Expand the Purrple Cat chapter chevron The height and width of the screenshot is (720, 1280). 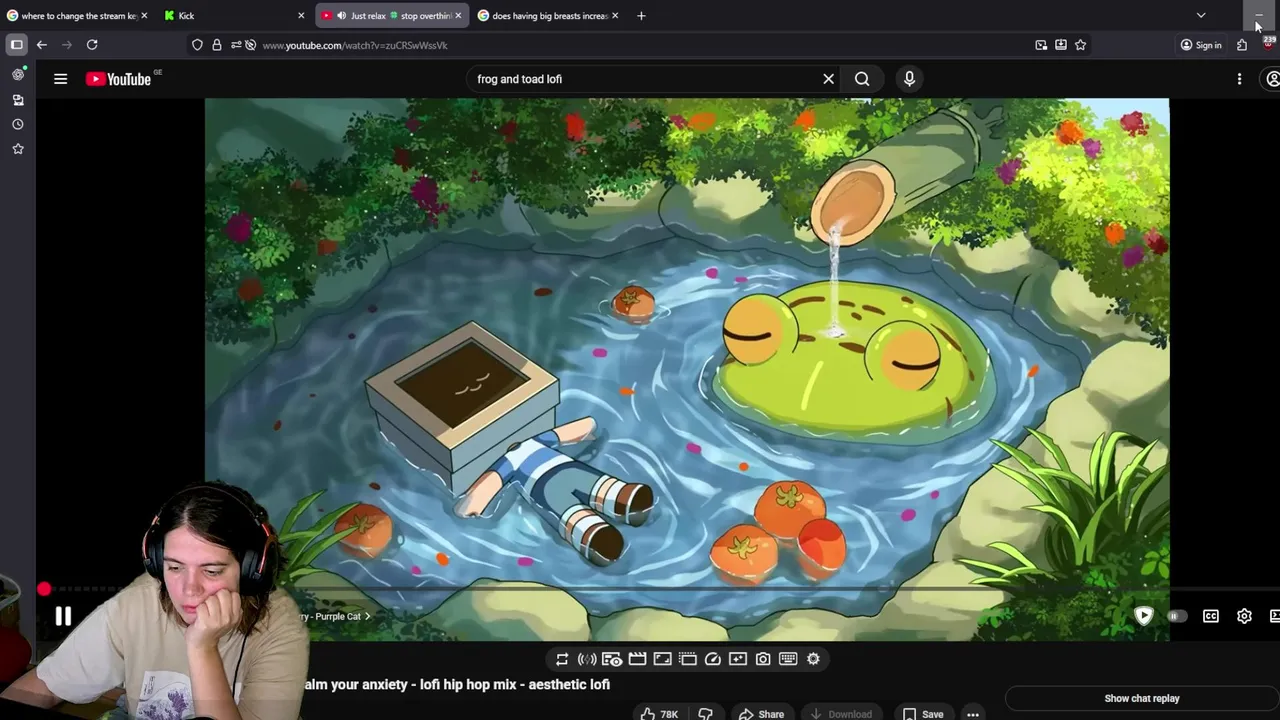click(367, 617)
